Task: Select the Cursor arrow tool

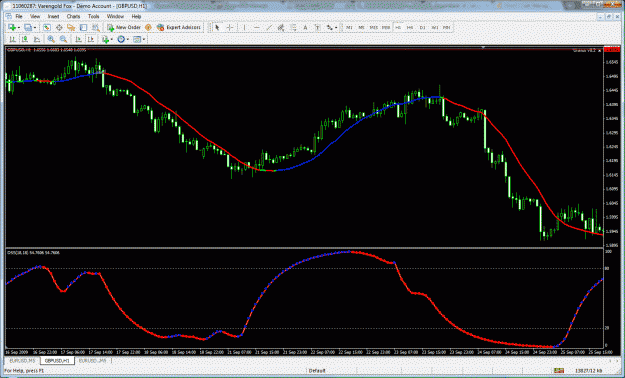Action: coord(217,28)
